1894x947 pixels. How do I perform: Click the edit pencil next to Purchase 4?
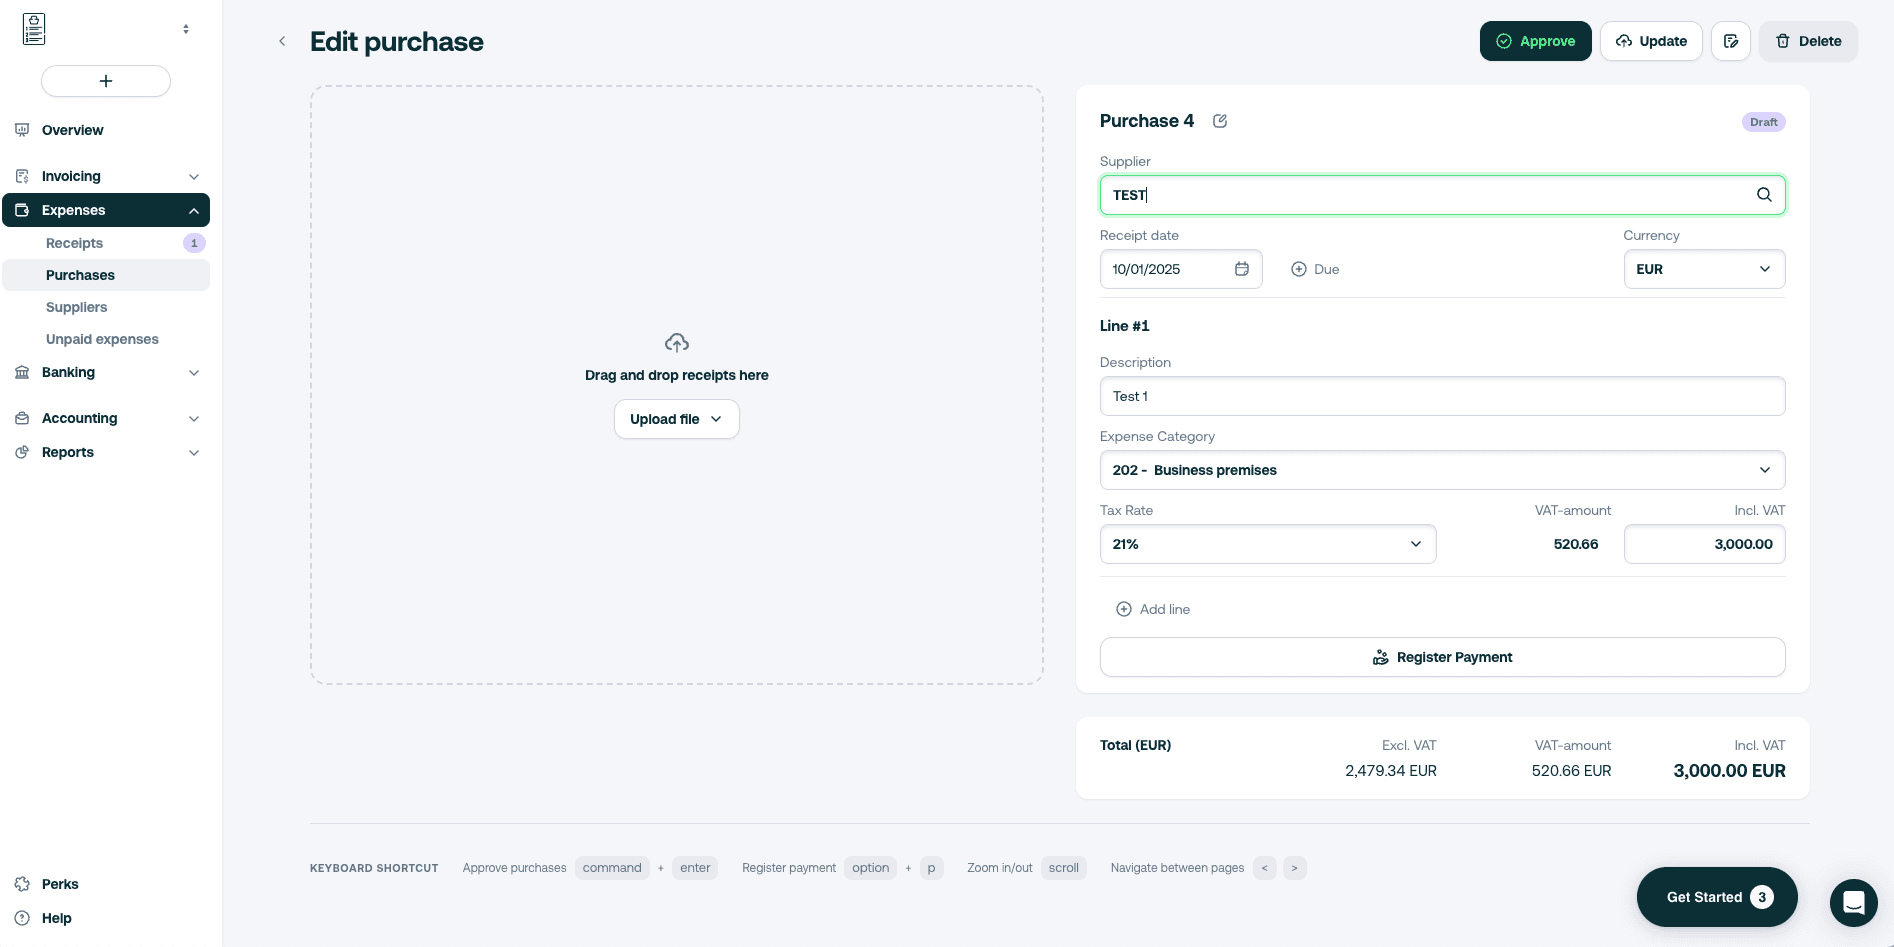coord(1220,120)
